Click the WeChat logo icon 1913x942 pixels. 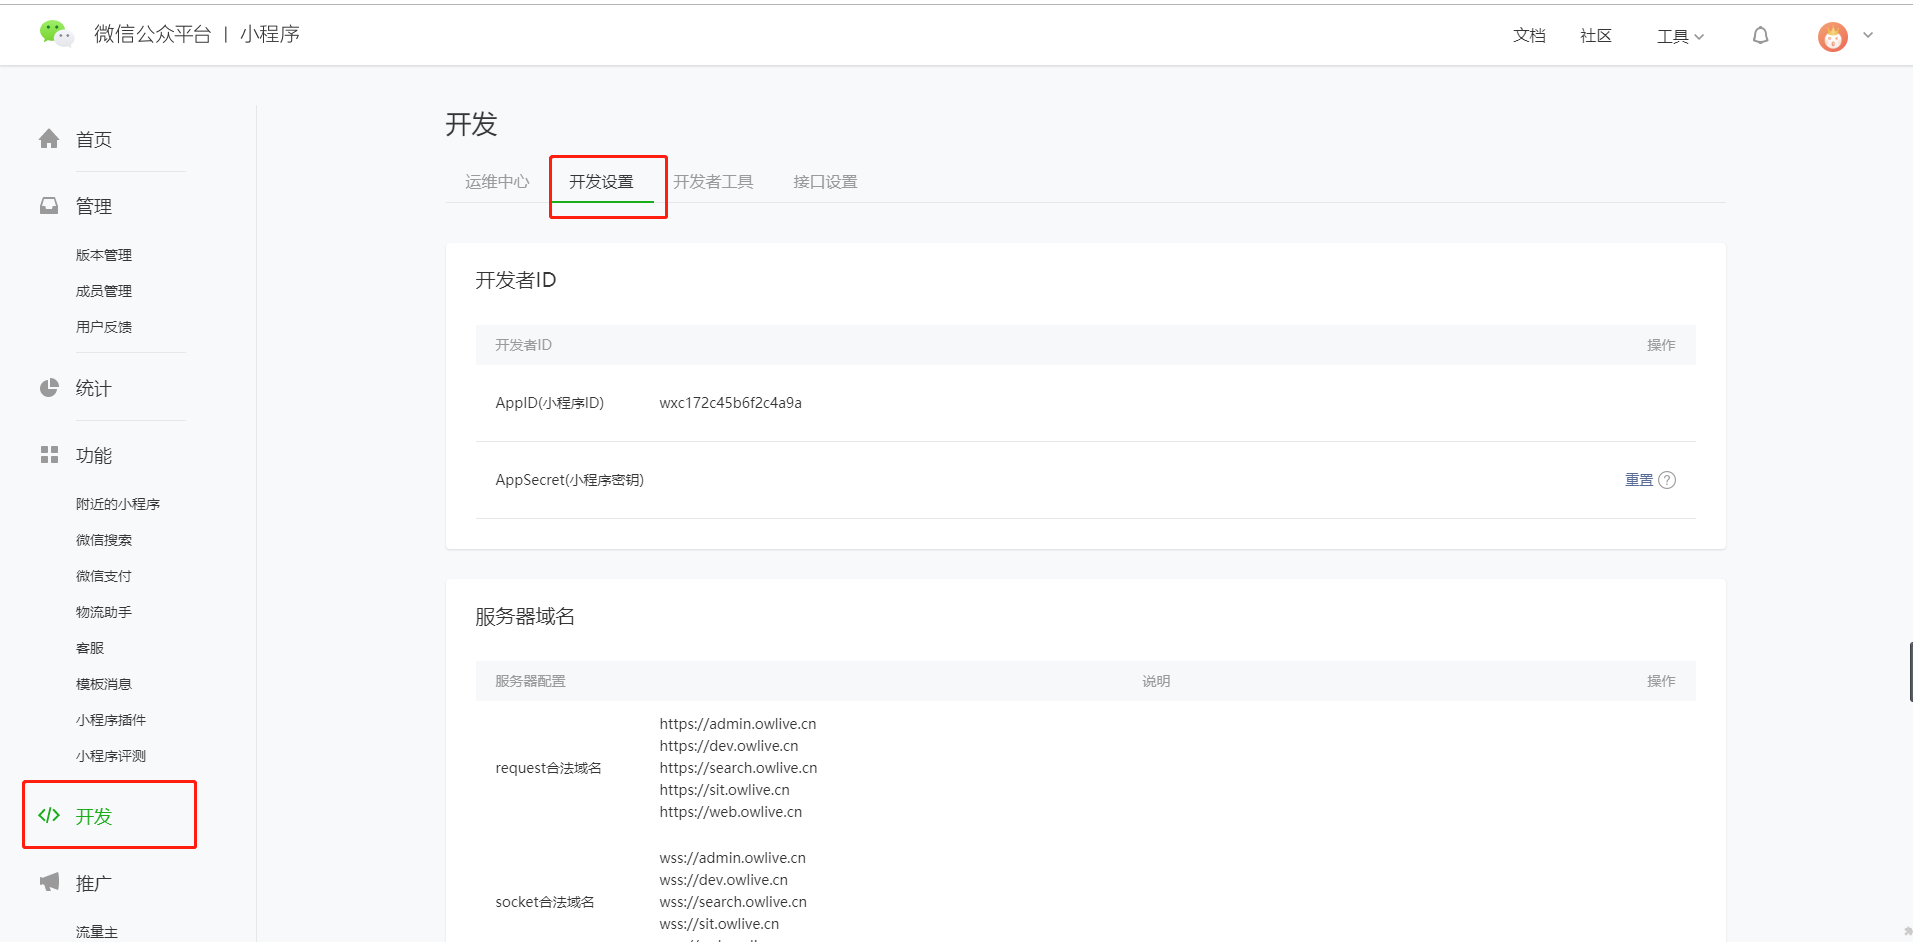[56, 34]
